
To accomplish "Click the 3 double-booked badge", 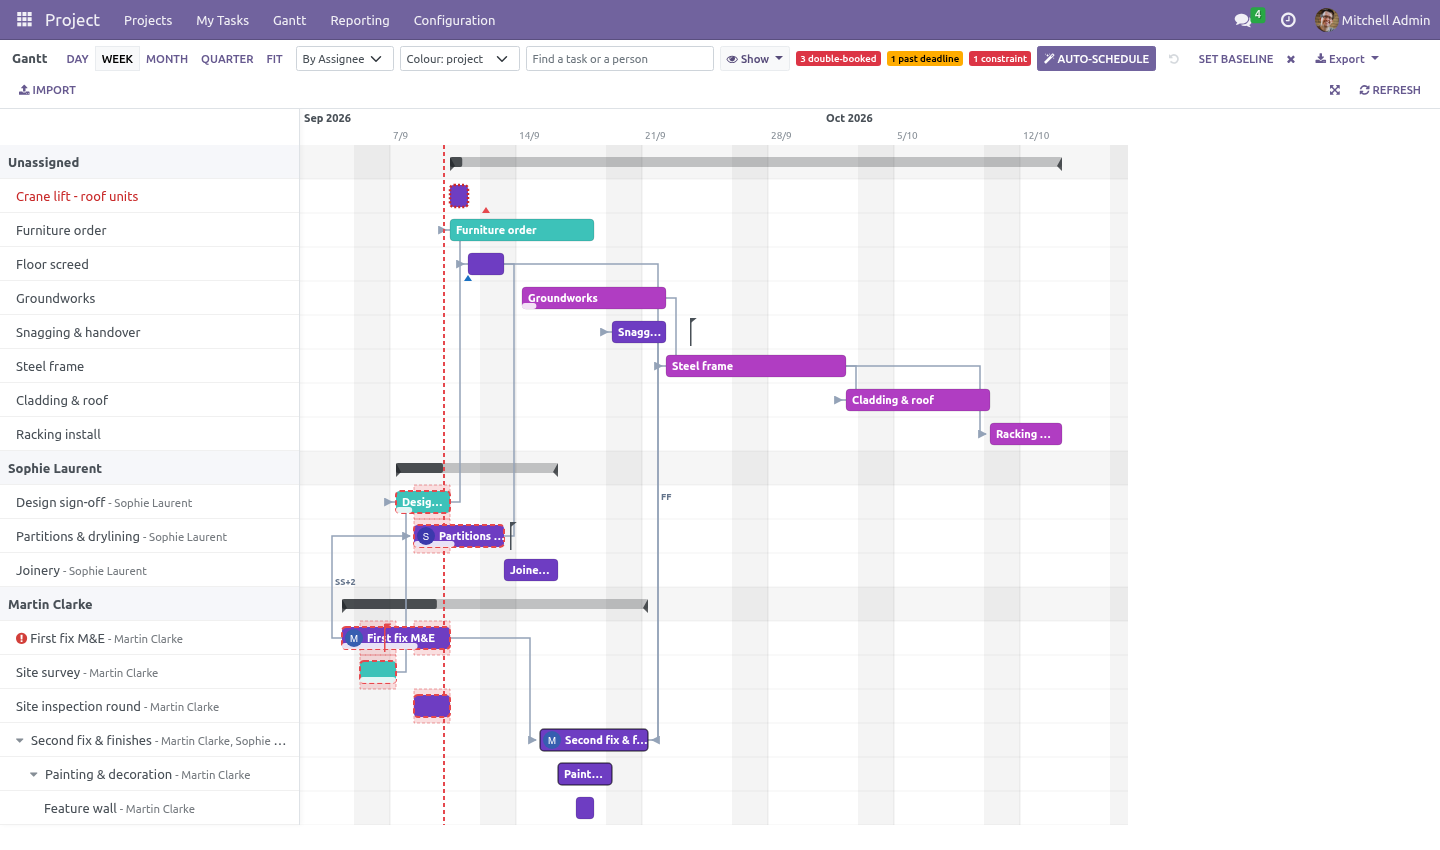I will [838, 59].
